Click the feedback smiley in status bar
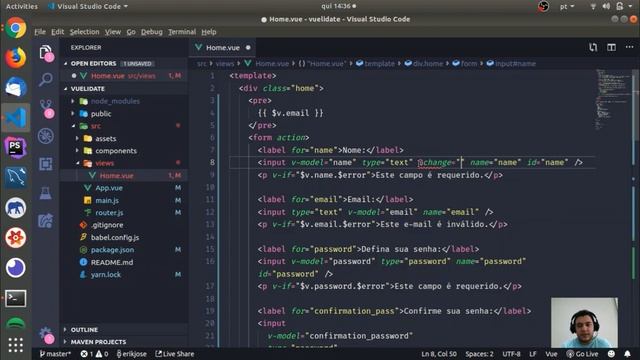 point(611,354)
